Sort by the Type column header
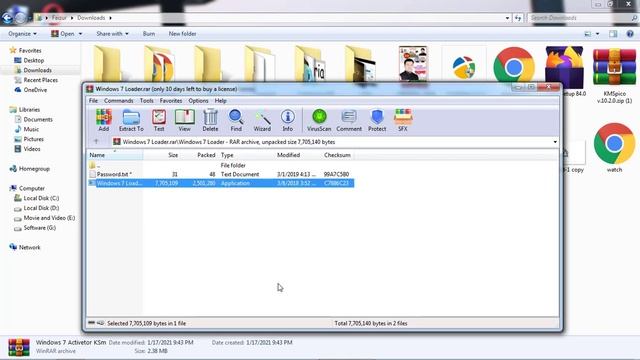The width and height of the screenshot is (640, 360). tap(247, 155)
